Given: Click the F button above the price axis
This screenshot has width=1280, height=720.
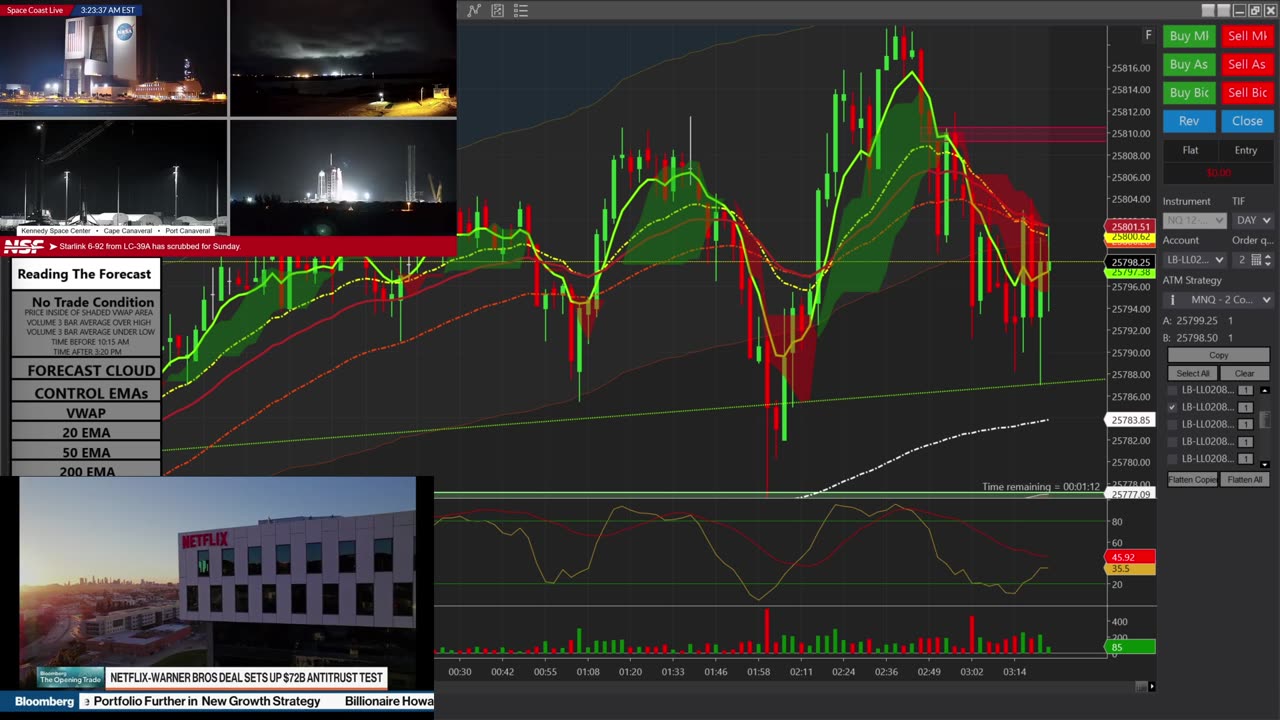Looking at the screenshot, I should coord(1148,35).
